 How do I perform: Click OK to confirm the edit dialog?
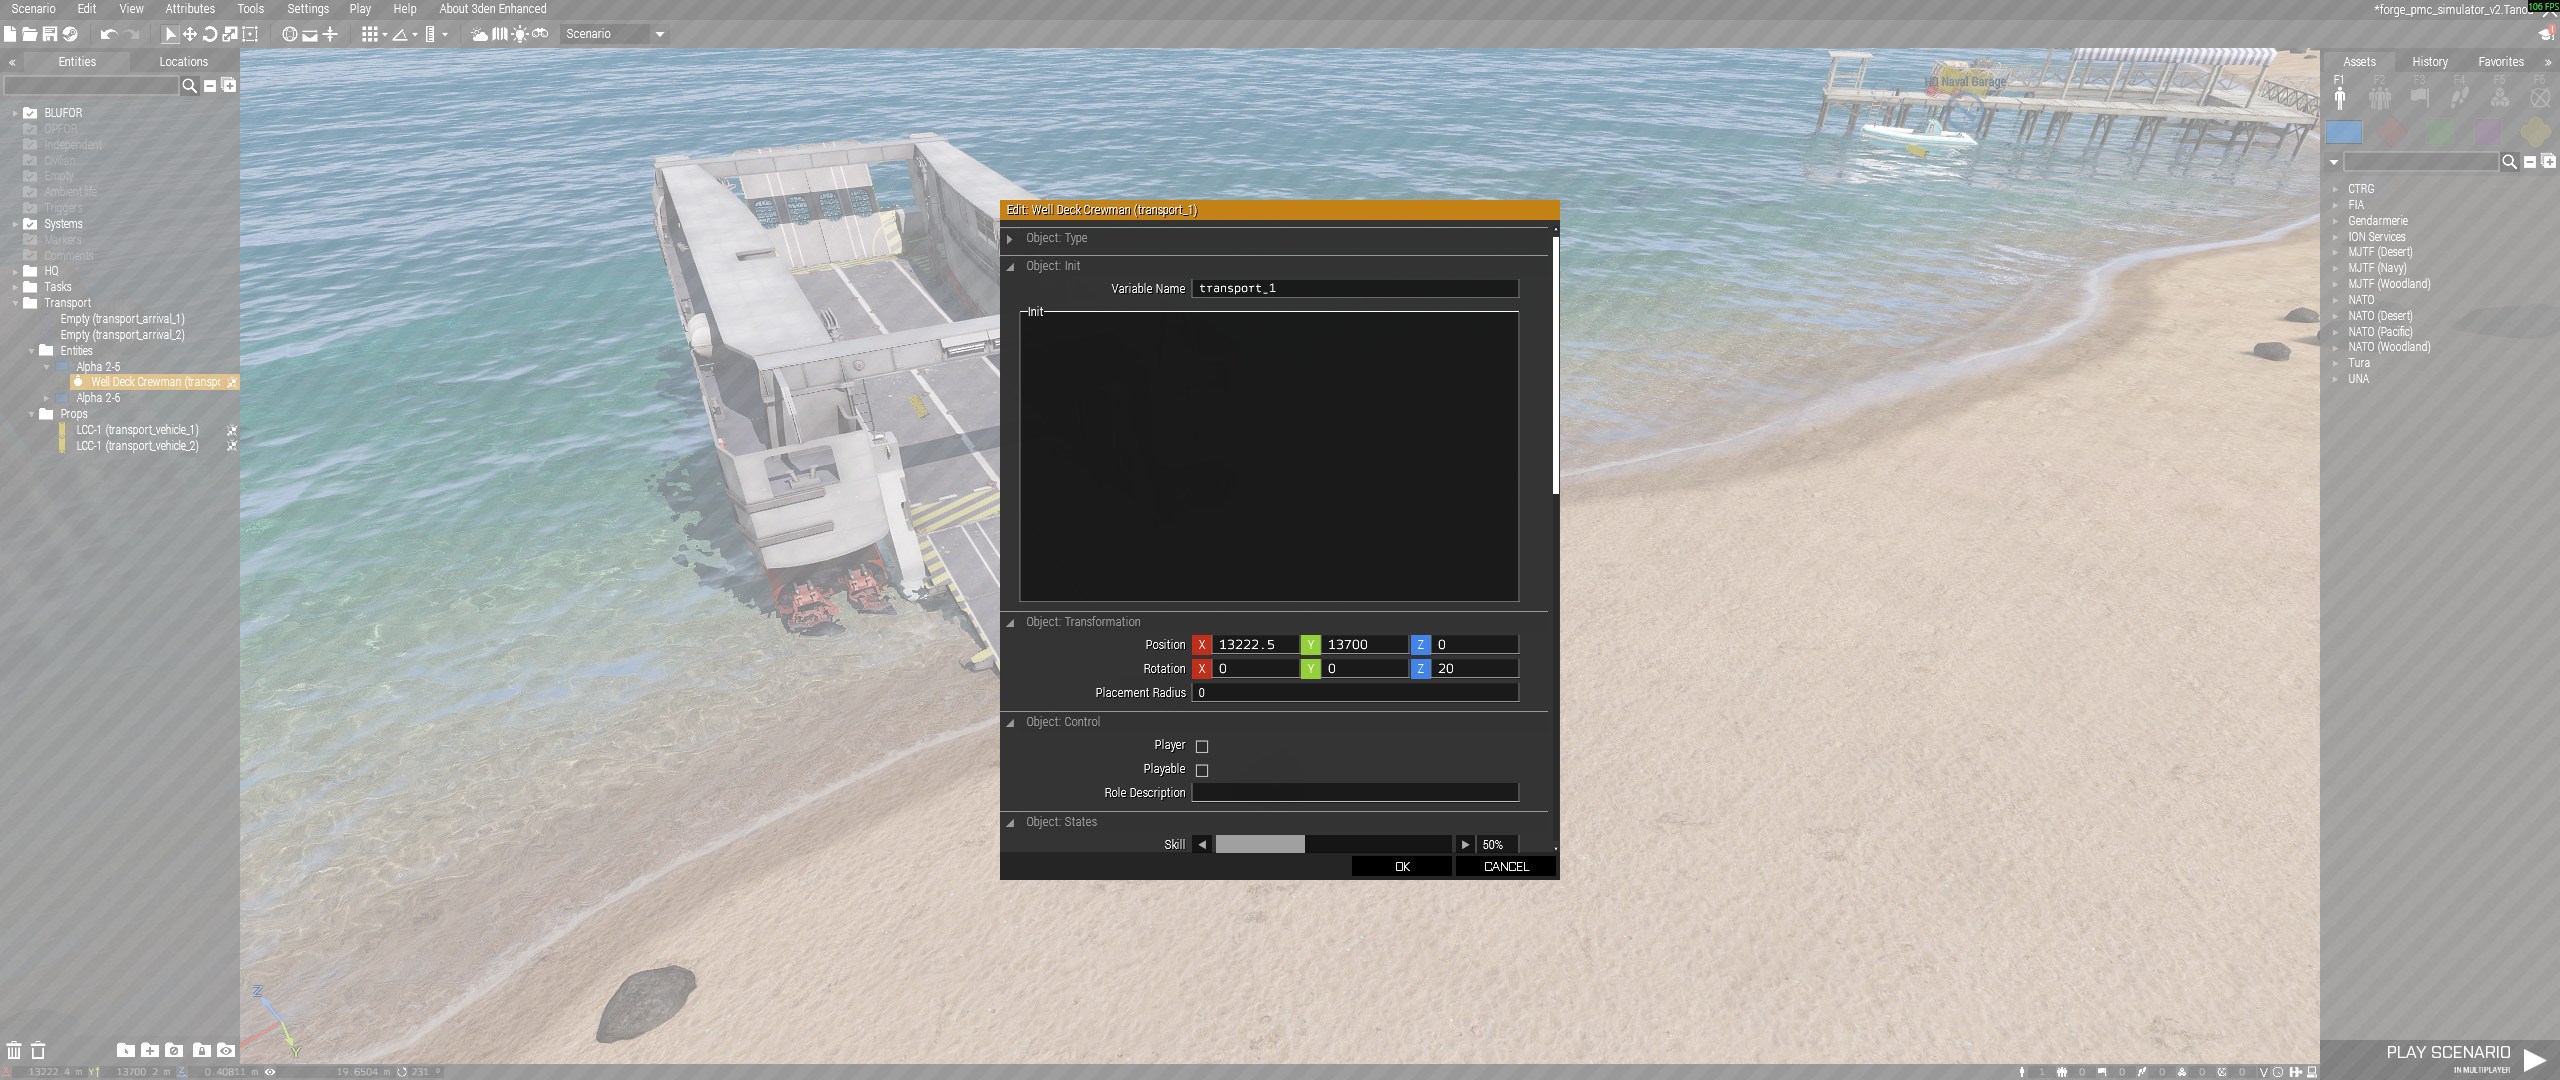coord(1402,867)
